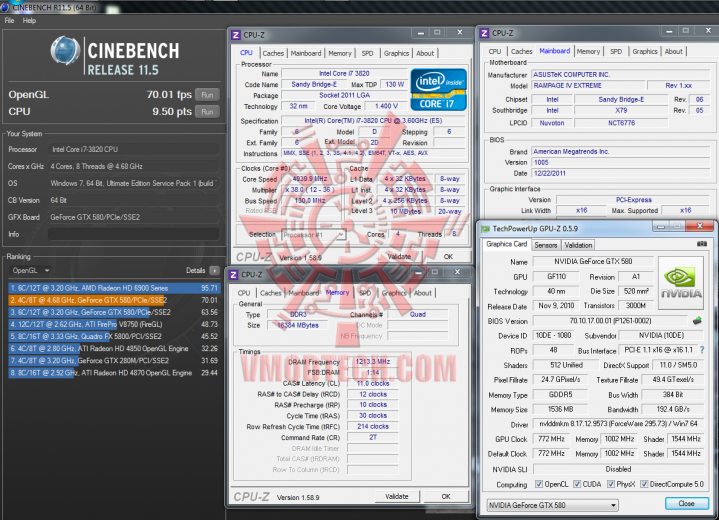719x520 pixels.
Task: Toggle the DirectCompute 5.0 checkbox
Action: (644, 484)
